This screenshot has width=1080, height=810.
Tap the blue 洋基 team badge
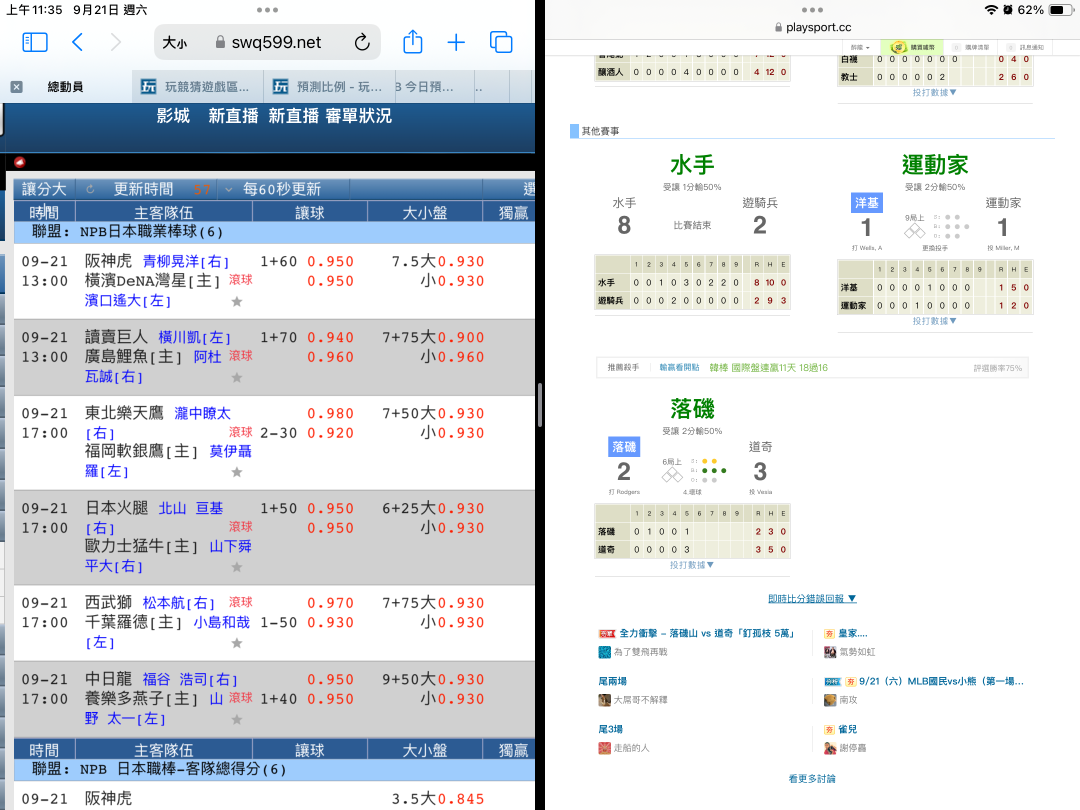(866, 202)
